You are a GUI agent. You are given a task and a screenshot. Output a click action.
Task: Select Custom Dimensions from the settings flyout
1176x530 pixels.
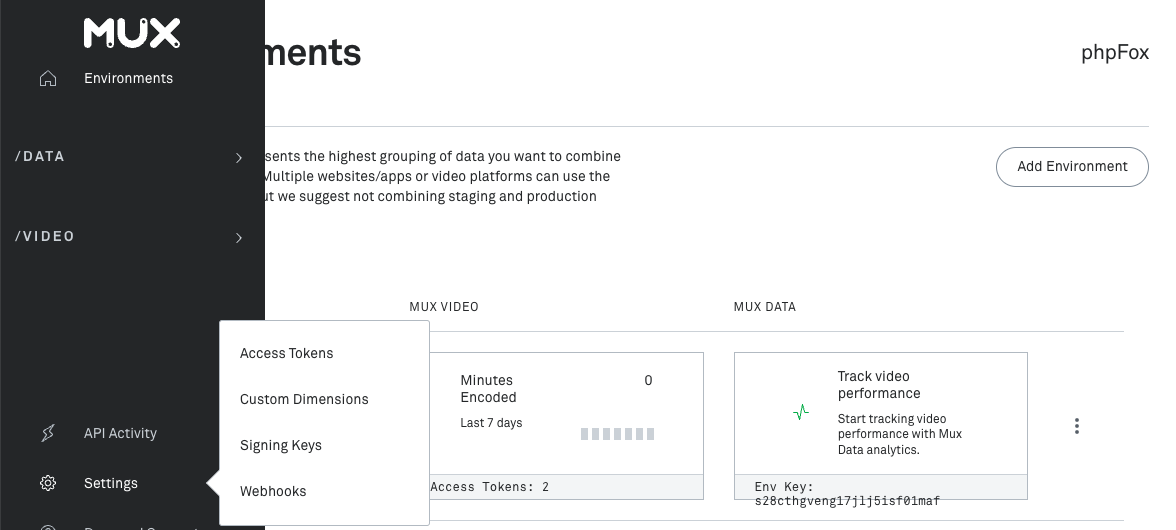(304, 399)
